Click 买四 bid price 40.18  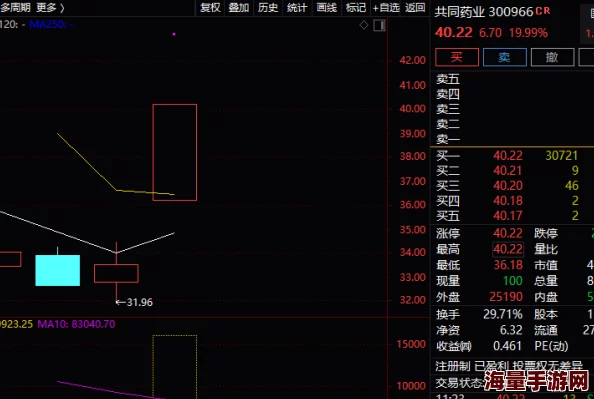(508, 200)
